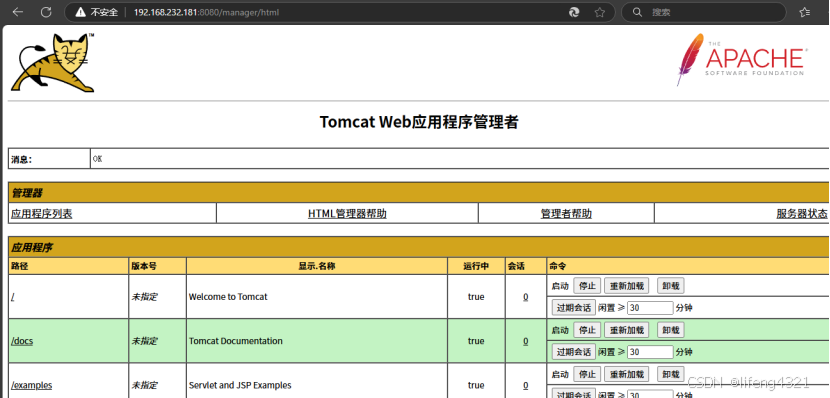Reload the page with refresh icon

tap(46, 12)
